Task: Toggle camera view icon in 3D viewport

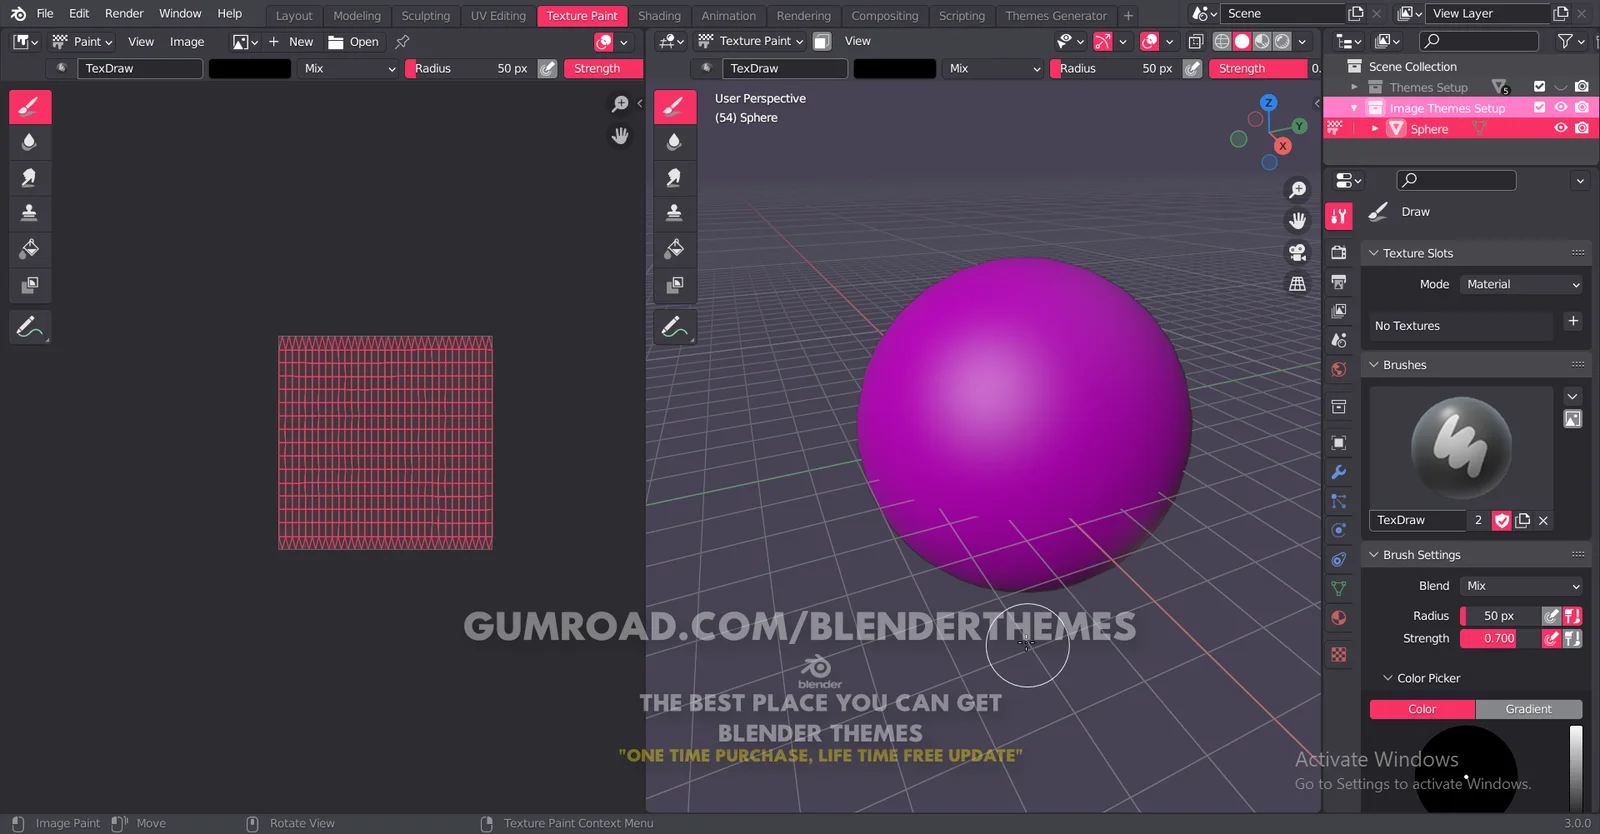Action: tap(1297, 252)
